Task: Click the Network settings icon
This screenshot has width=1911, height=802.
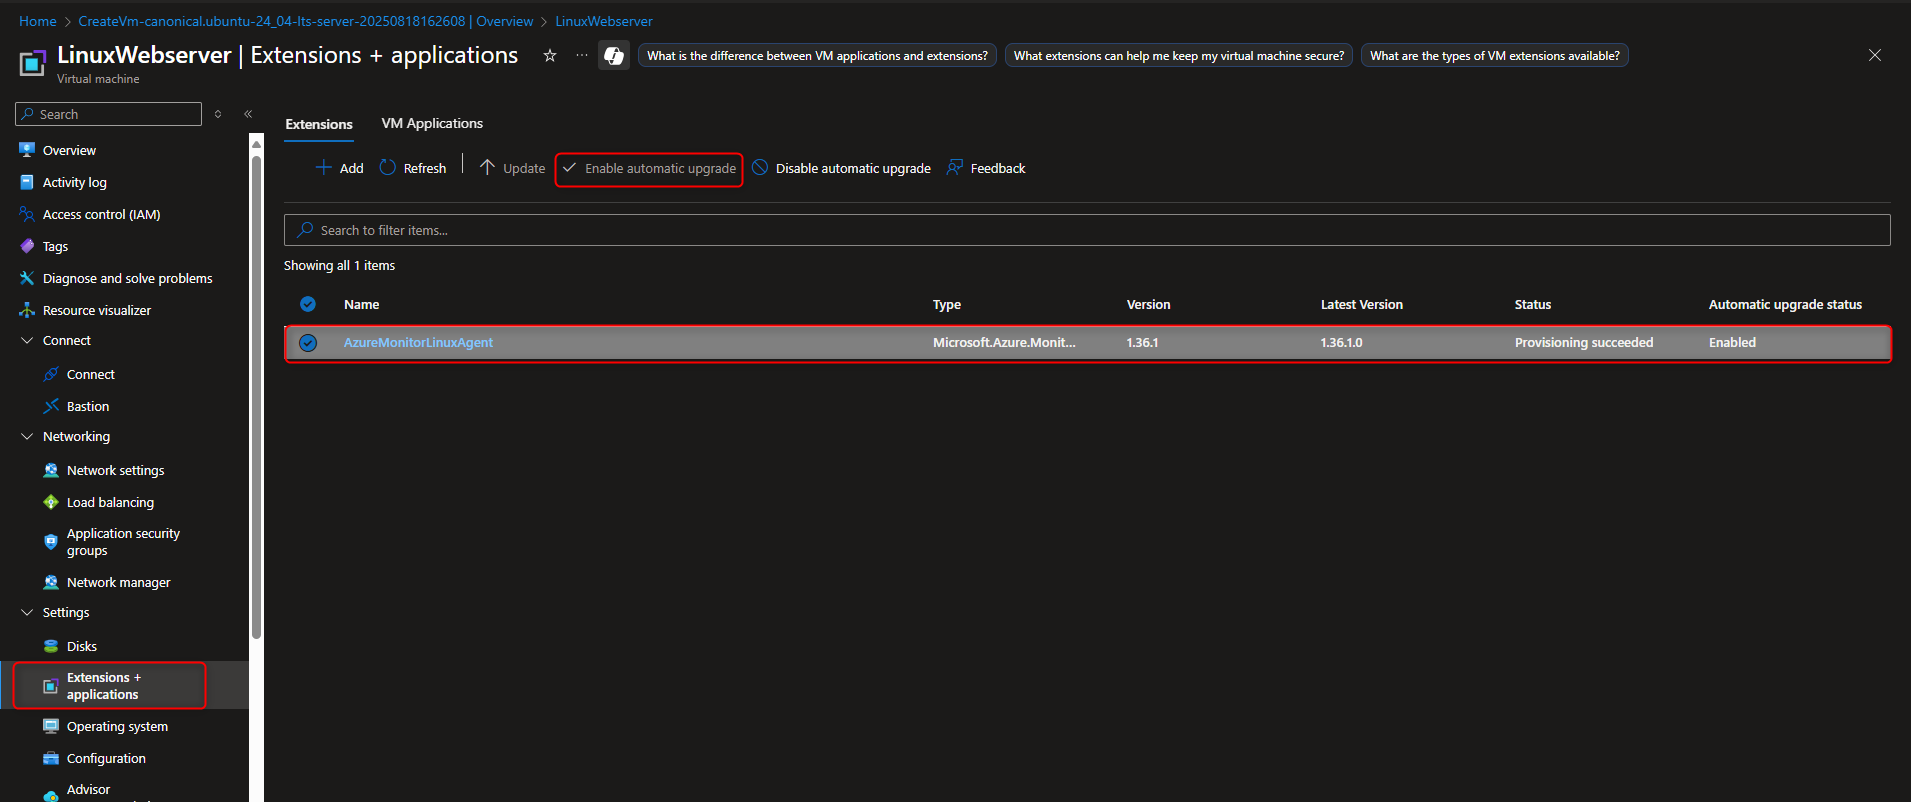Action: click(51, 470)
